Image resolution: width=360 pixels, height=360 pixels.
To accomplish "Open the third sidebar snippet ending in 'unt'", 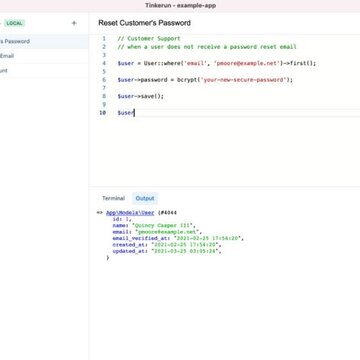I will coord(44,71).
